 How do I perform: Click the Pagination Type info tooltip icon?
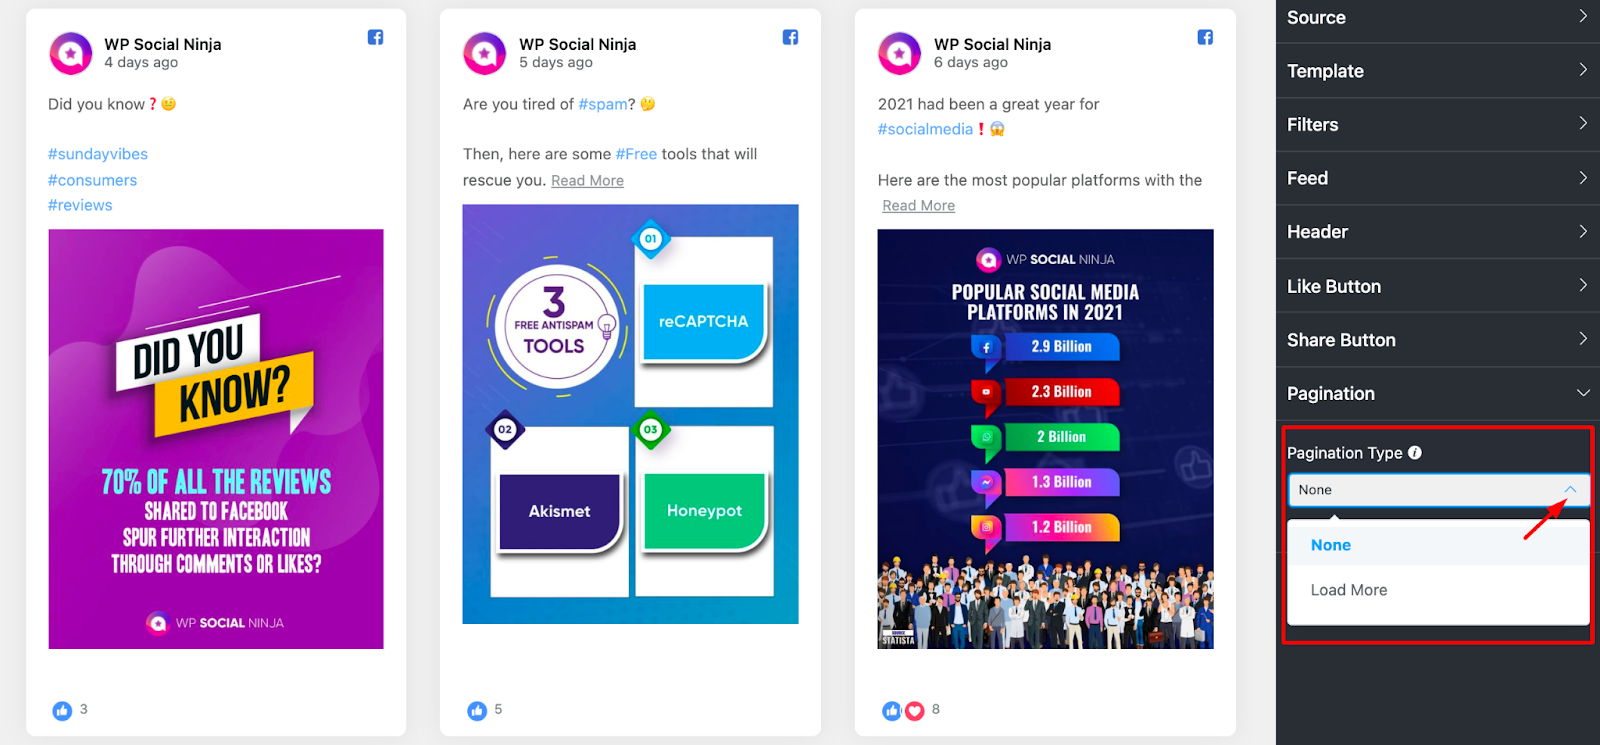point(1415,453)
